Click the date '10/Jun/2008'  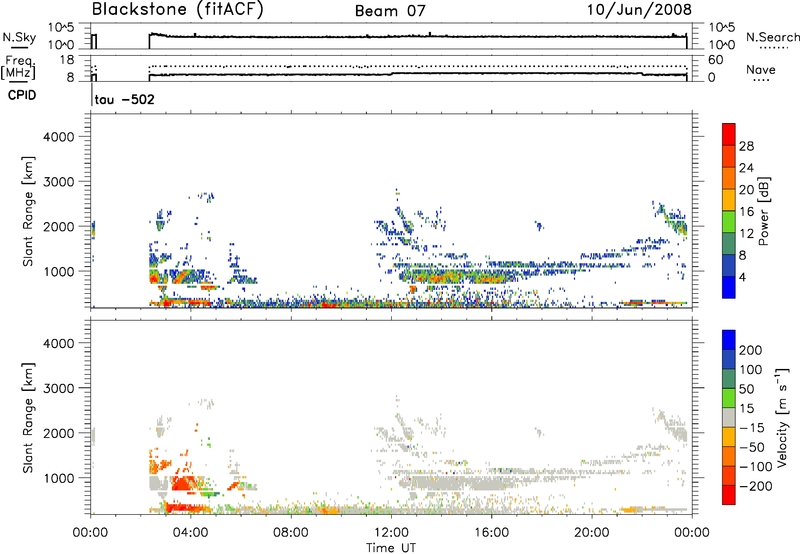tap(639, 10)
